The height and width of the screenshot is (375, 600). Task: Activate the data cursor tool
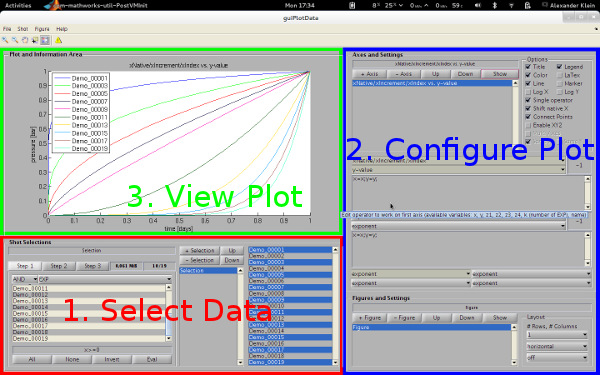pyautogui.click(x=35, y=40)
